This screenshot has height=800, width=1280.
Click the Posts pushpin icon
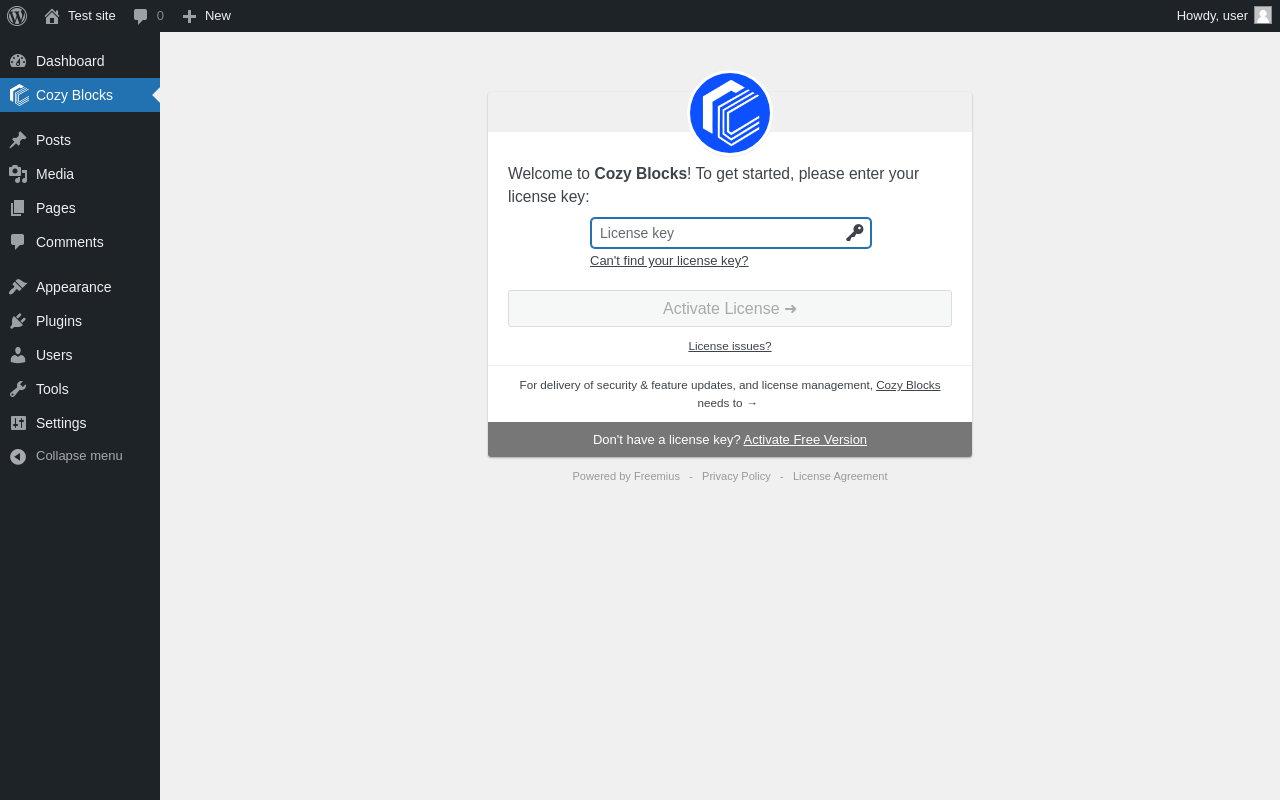coord(18,140)
